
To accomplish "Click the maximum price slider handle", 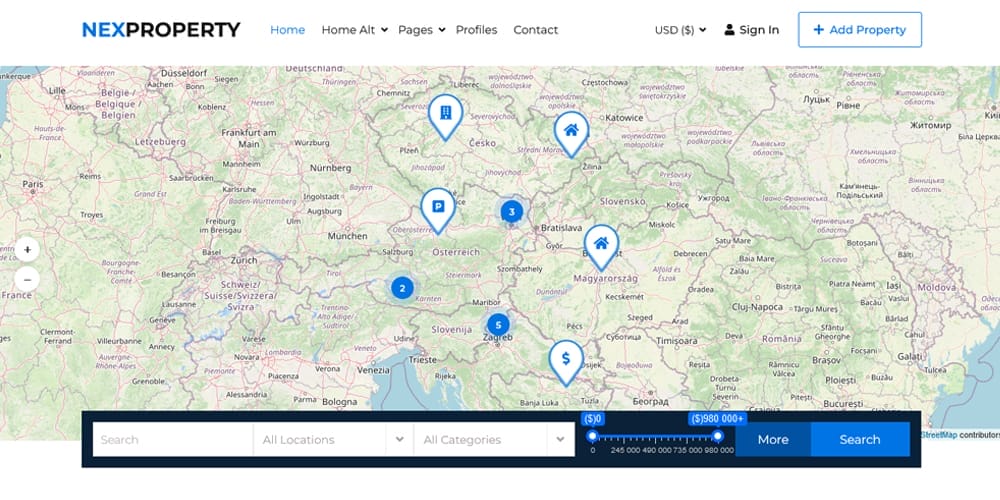I will coord(718,436).
